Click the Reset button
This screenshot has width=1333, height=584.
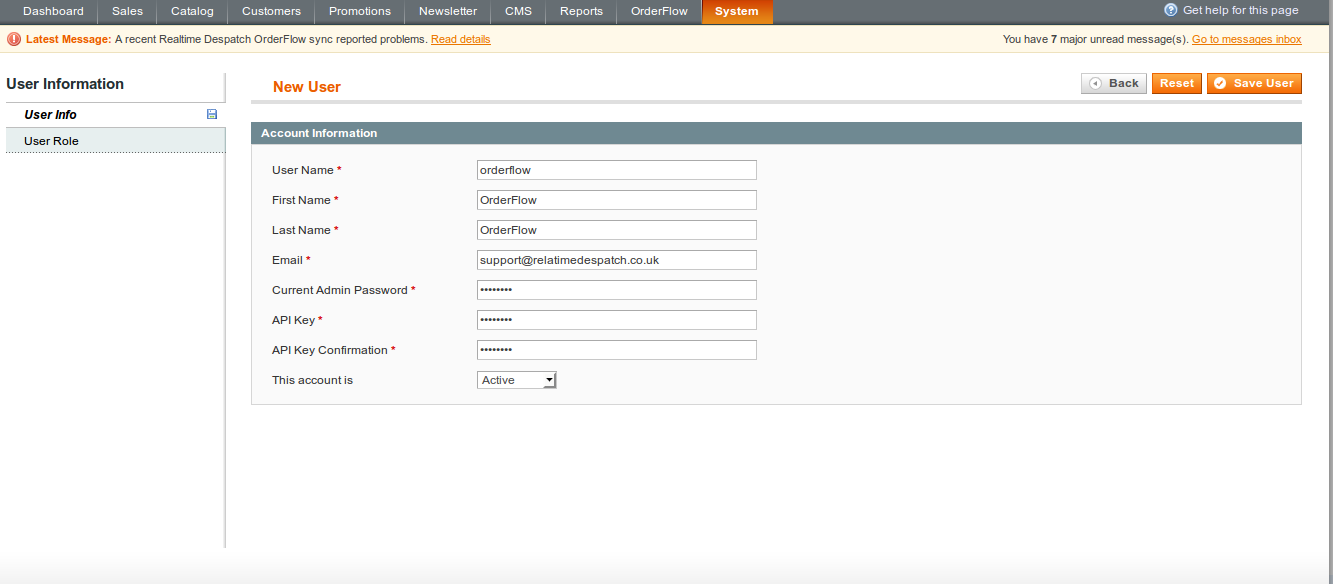point(1176,83)
